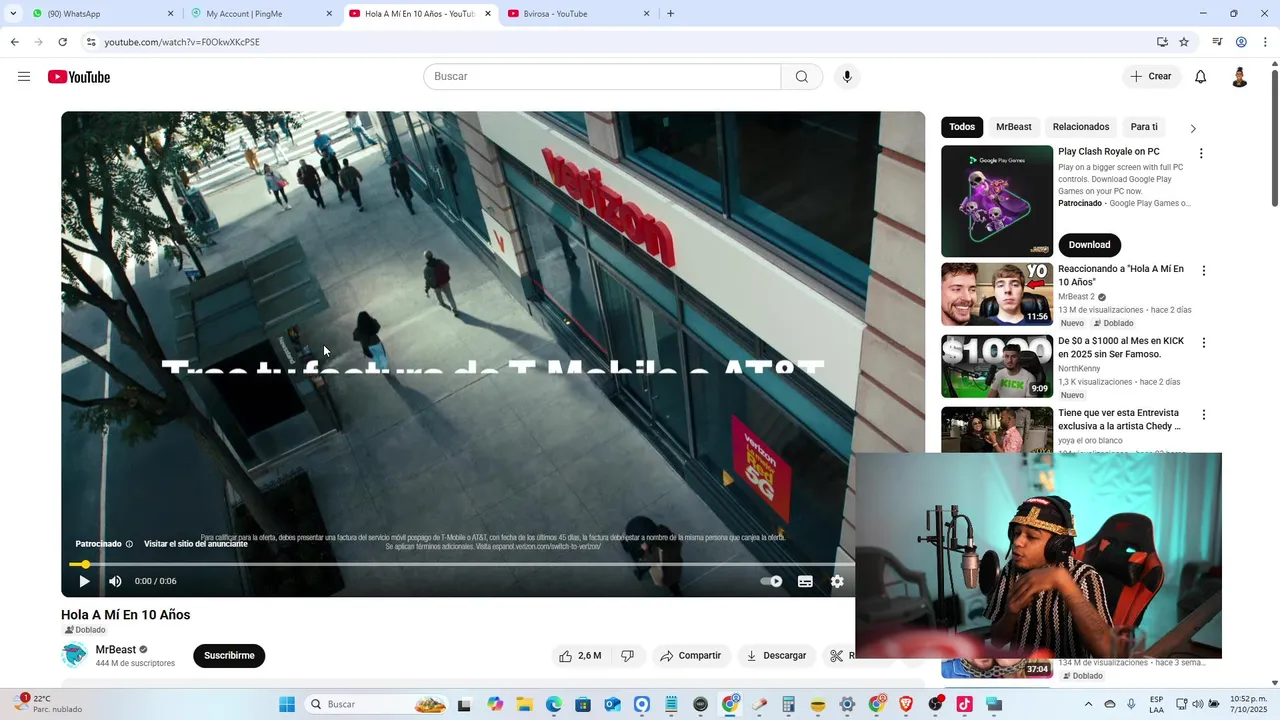Click the address bar URL
1280x720 pixels.
182,42
